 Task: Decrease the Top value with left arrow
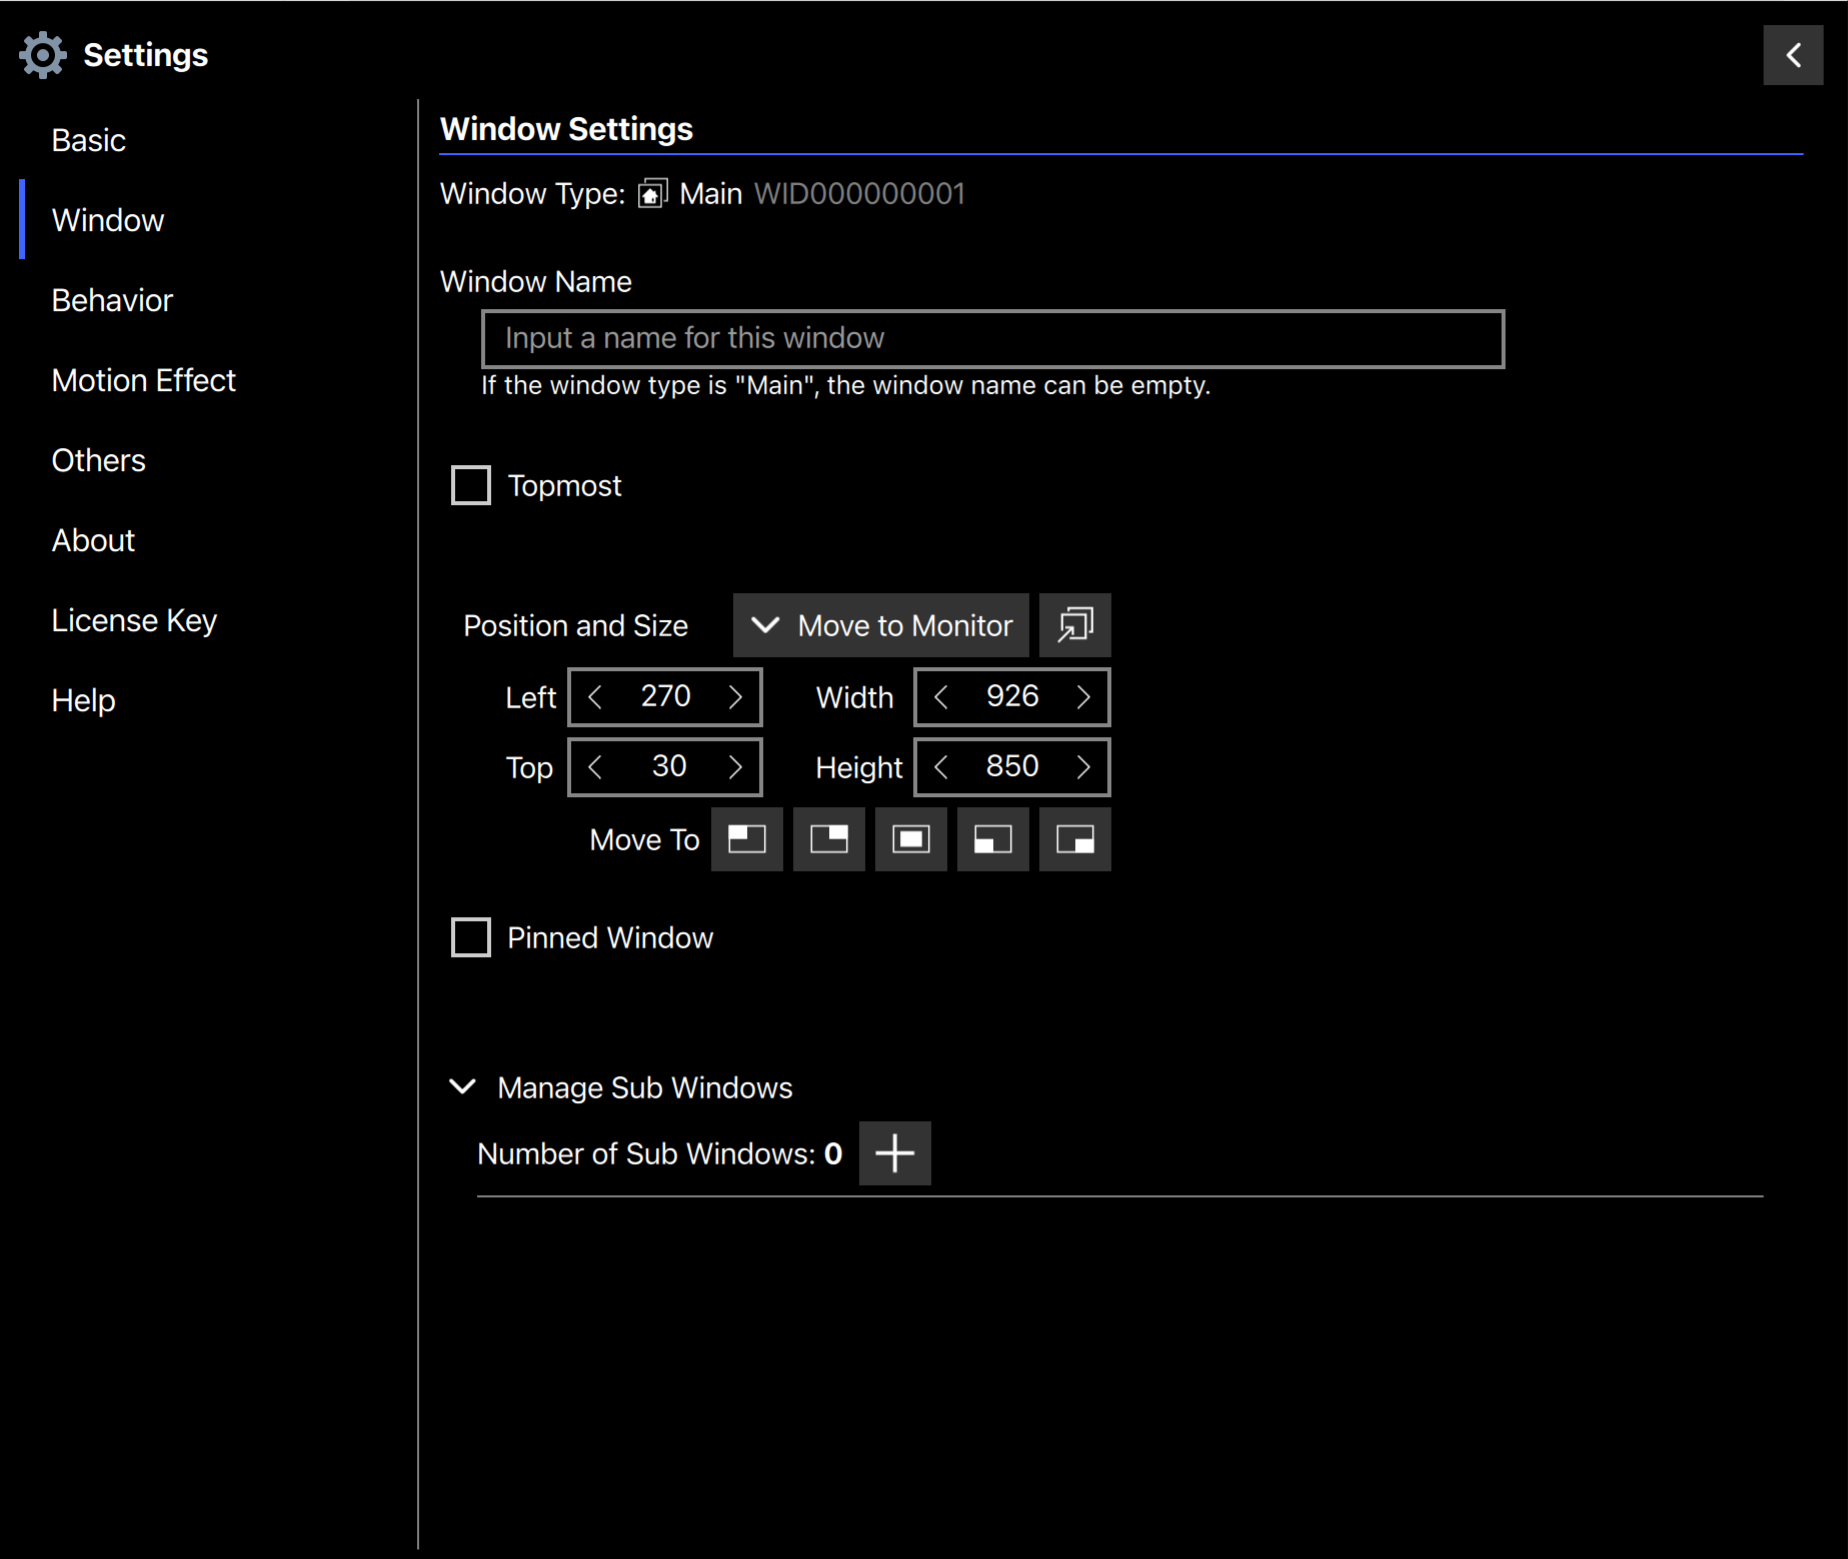point(596,767)
